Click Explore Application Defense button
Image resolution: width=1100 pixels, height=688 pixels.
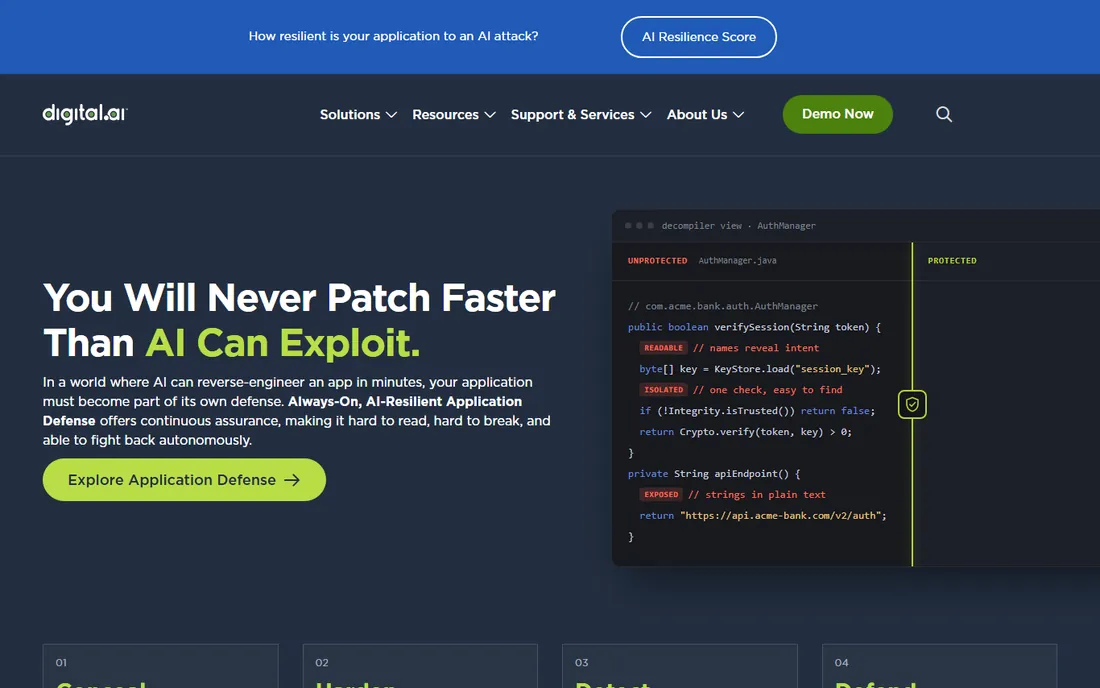[x=185, y=480]
